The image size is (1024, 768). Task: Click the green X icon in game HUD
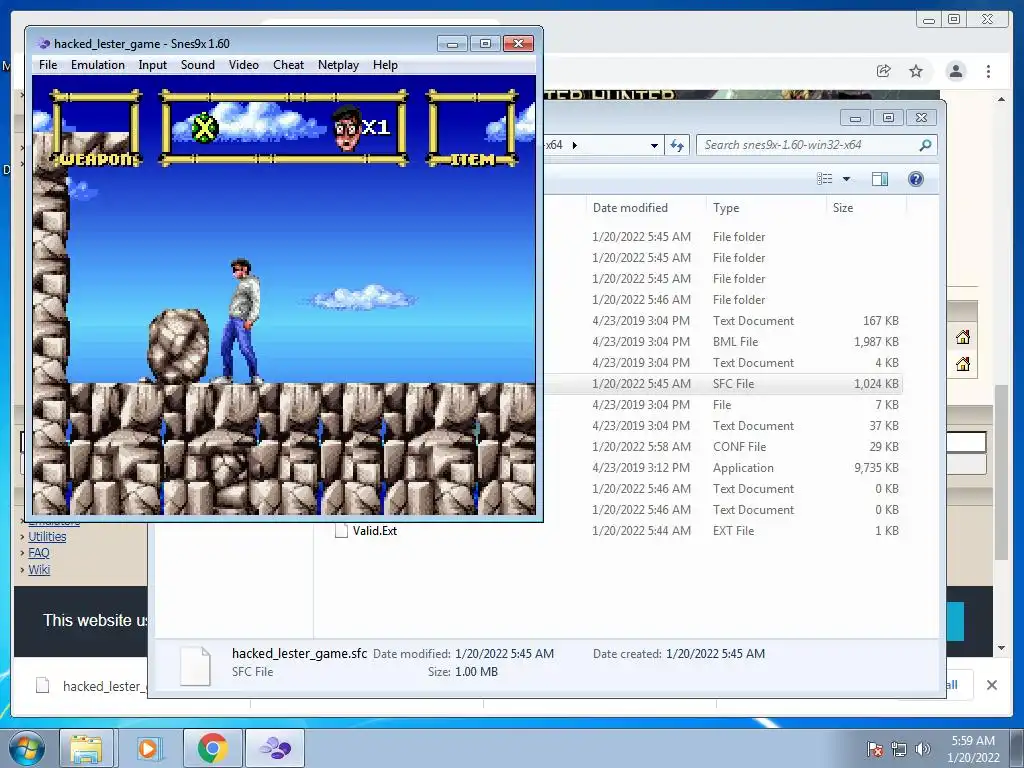point(204,127)
